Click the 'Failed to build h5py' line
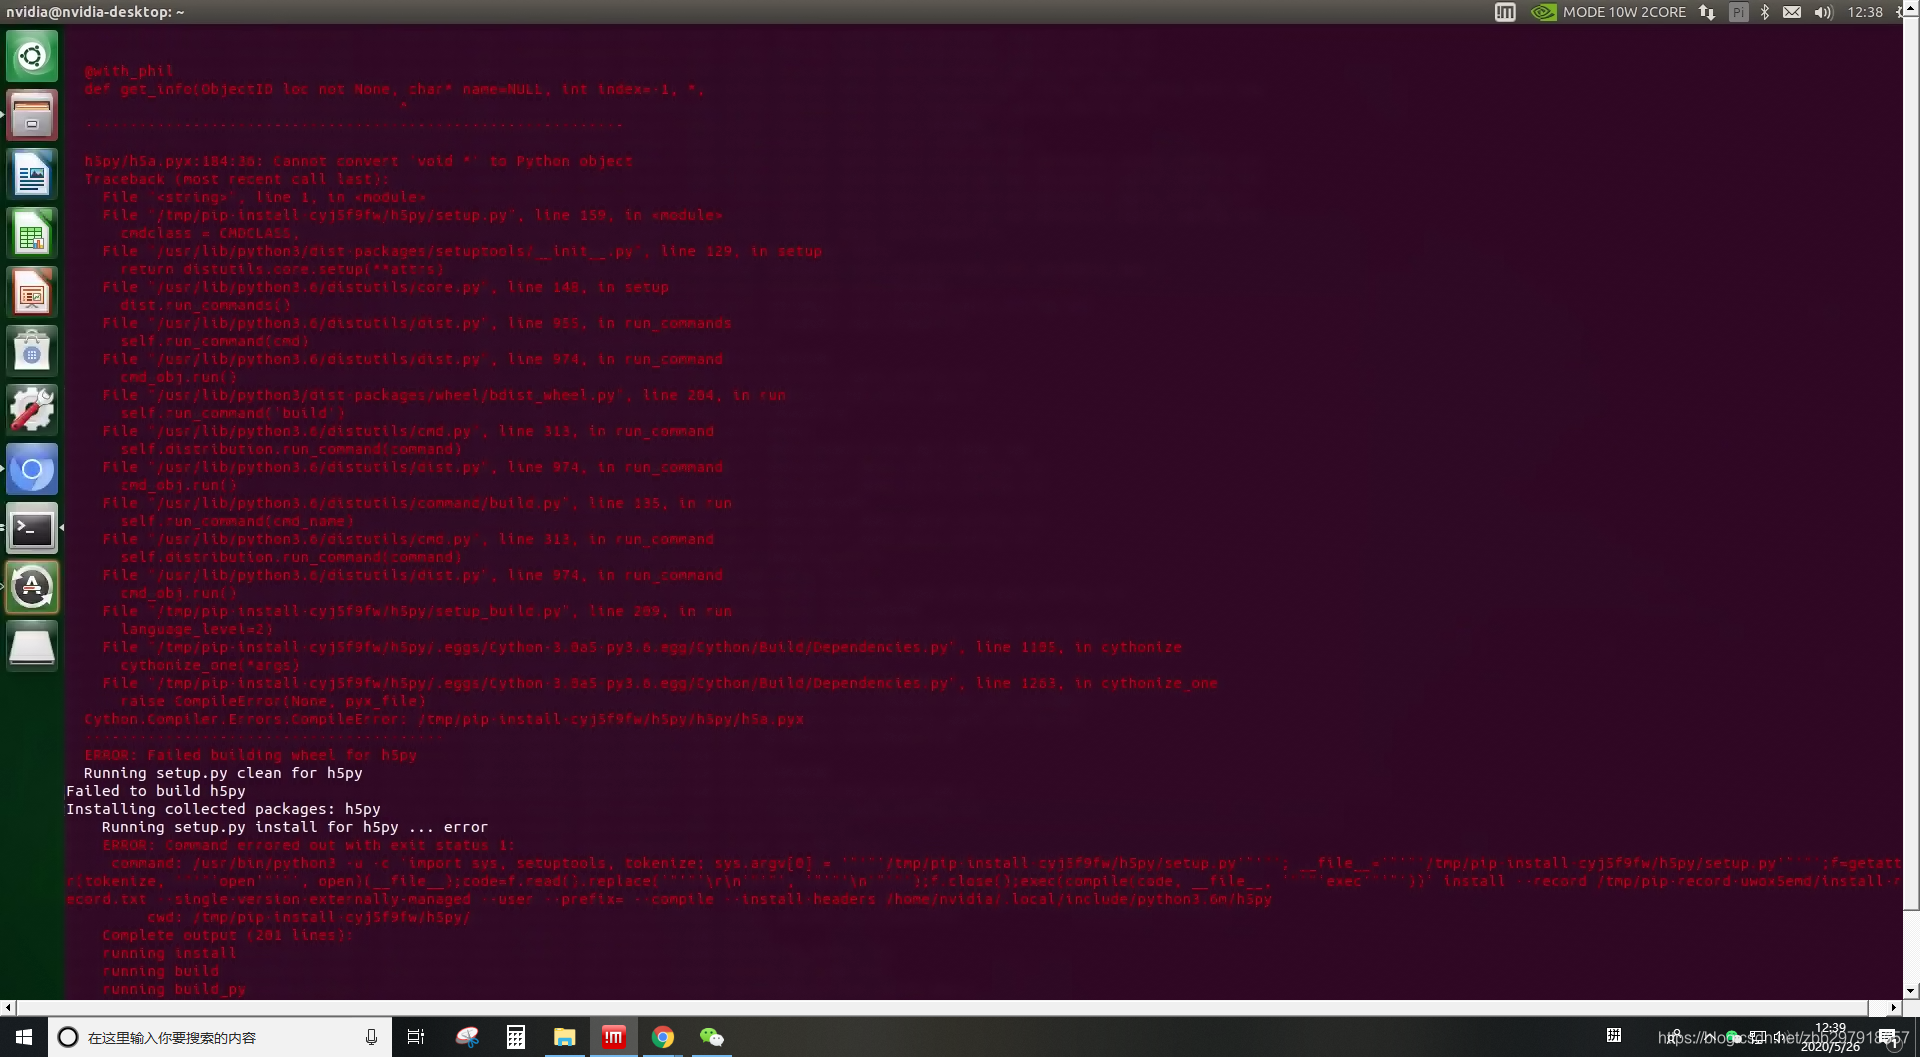This screenshot has height=1057, width=1920. pos(156,791)
